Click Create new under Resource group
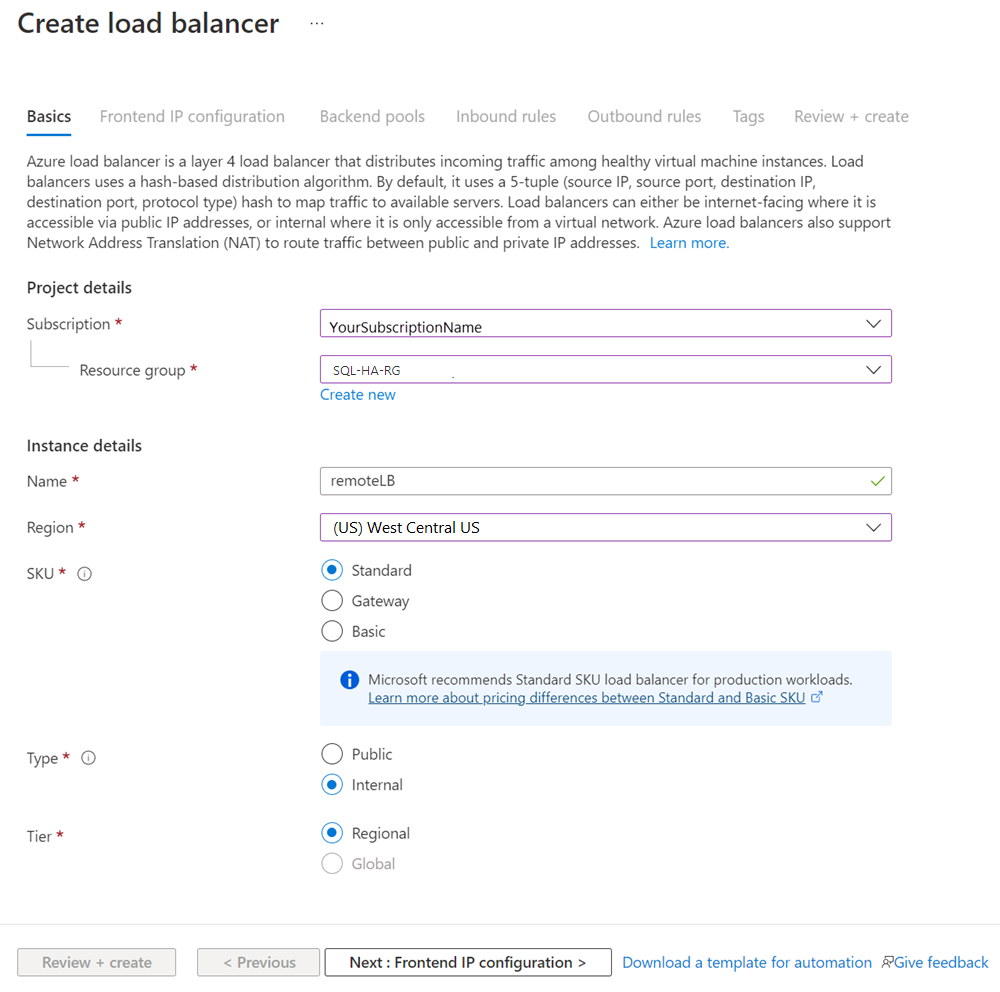 point(358,394)
